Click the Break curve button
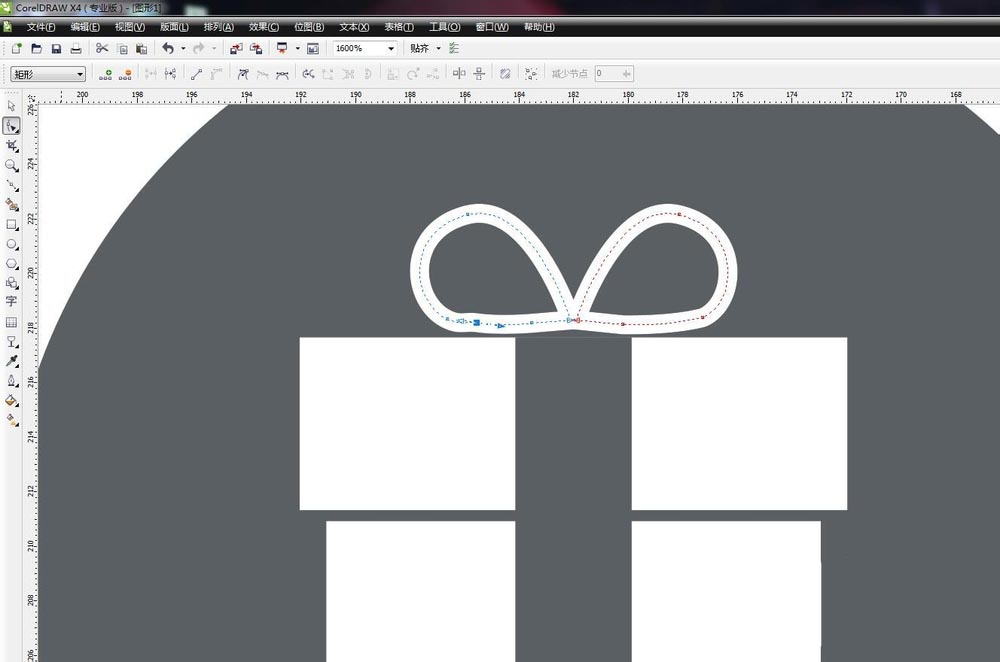1000x662 pixels. pos(170,74)
